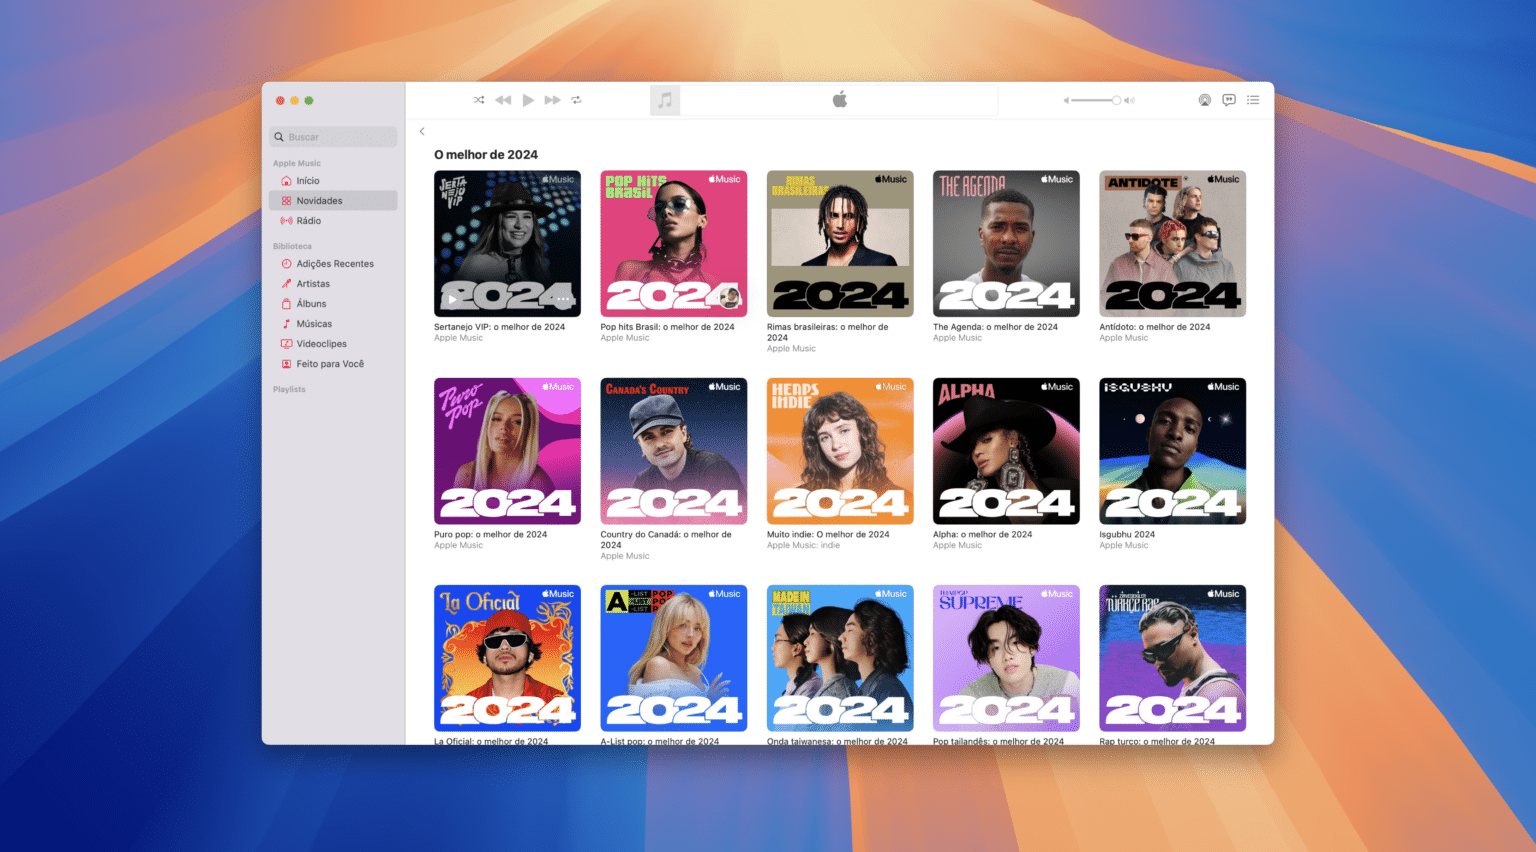Open Músicas from the library sidebar
The height and width of the screenshot is (852, 1536).
312,323
